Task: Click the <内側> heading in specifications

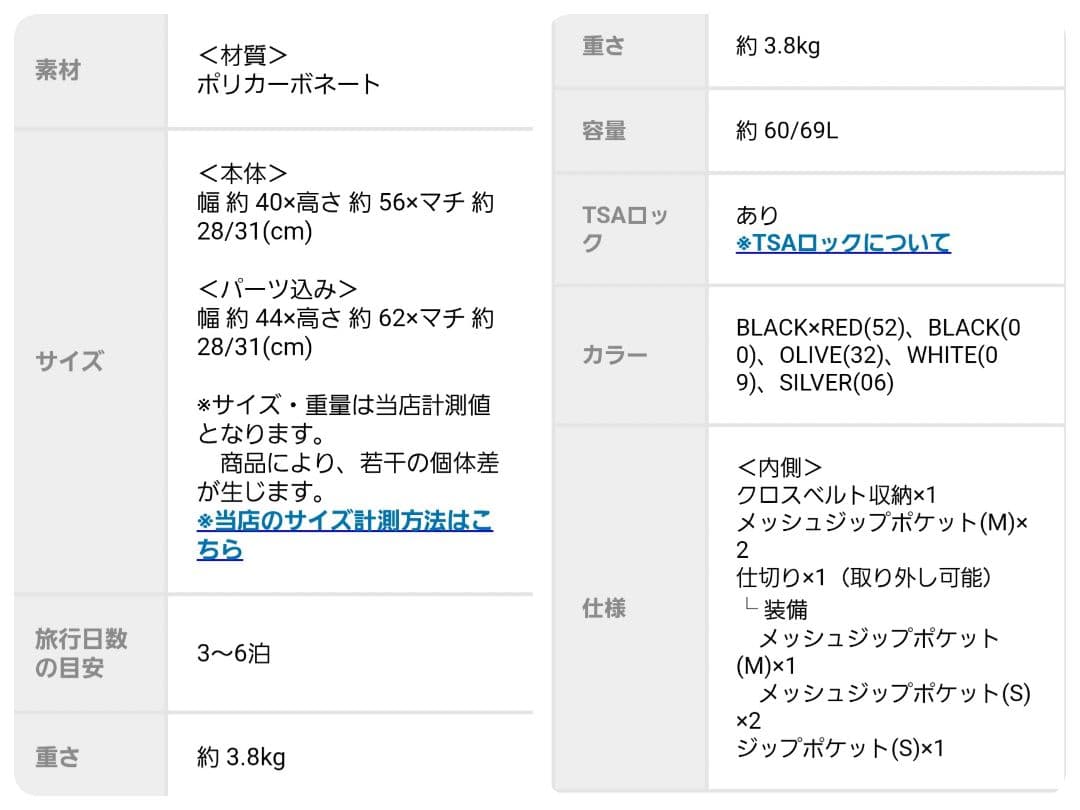Action: pos(779,467)
